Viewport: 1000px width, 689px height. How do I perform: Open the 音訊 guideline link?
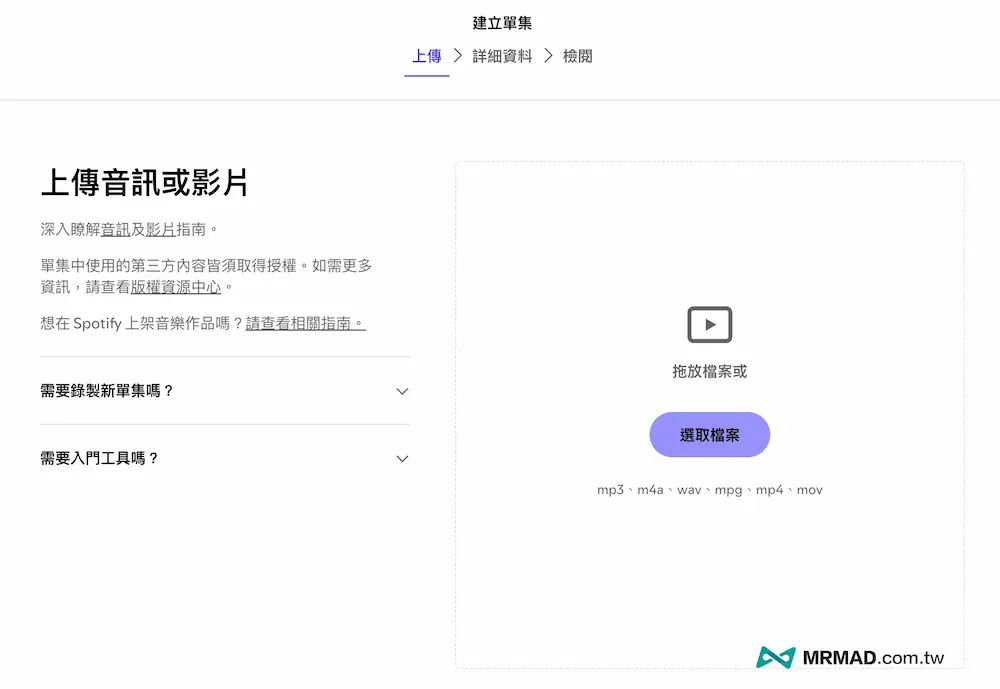tap(114, 228)
